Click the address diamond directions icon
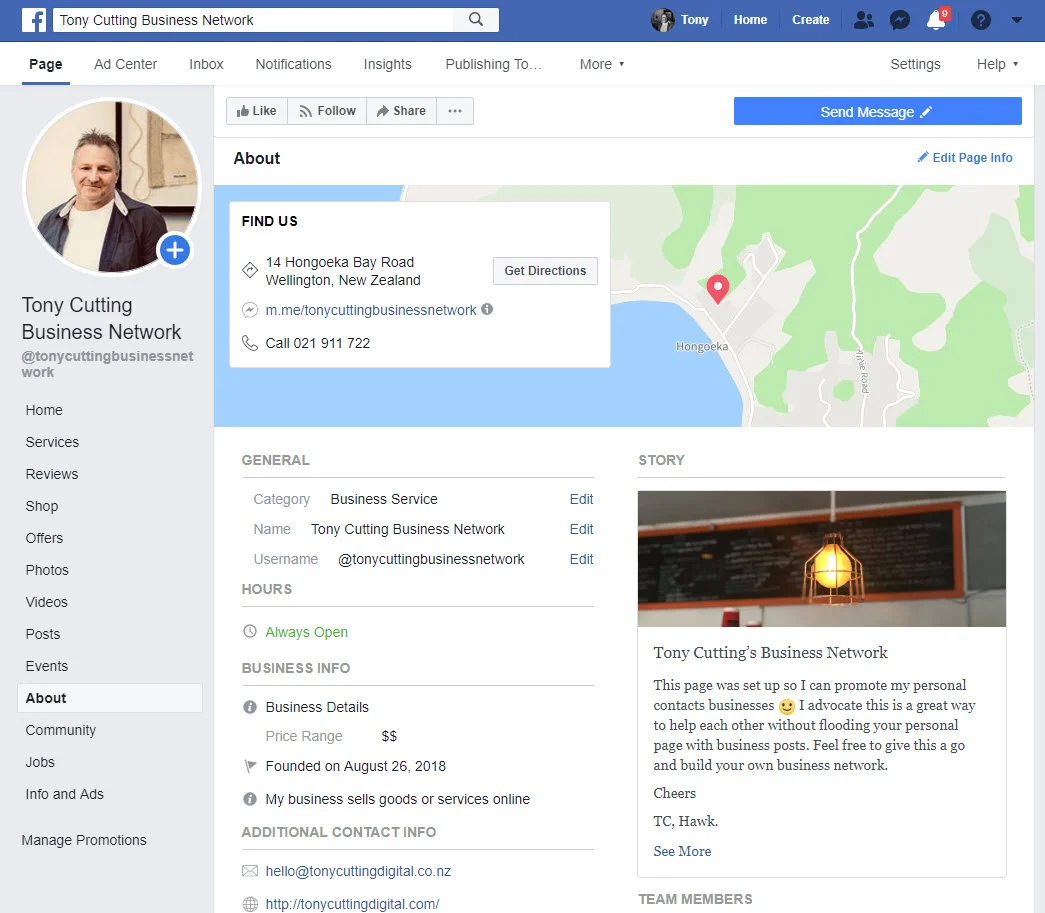 250,270
